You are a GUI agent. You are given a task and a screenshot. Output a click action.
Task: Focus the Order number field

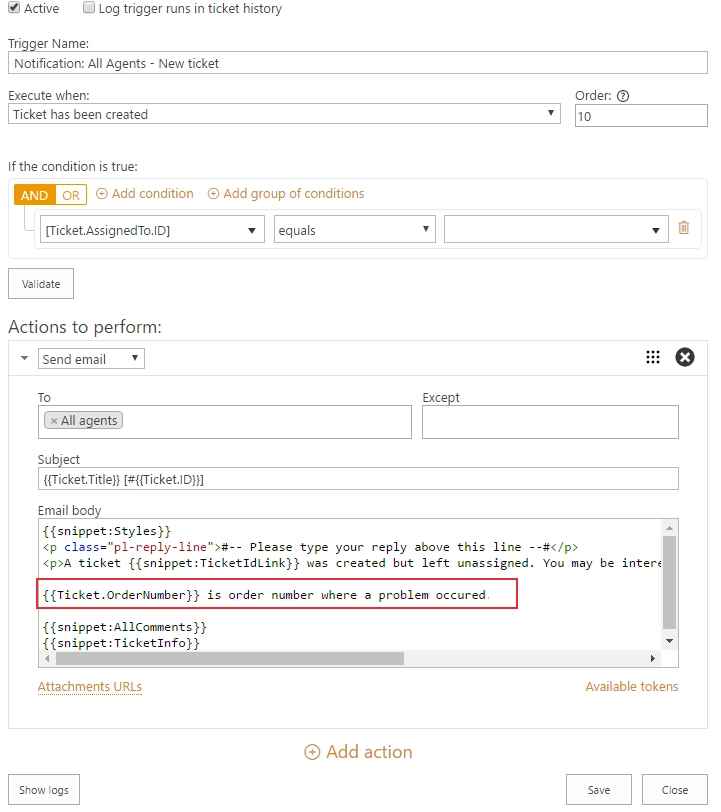point(641,116)
